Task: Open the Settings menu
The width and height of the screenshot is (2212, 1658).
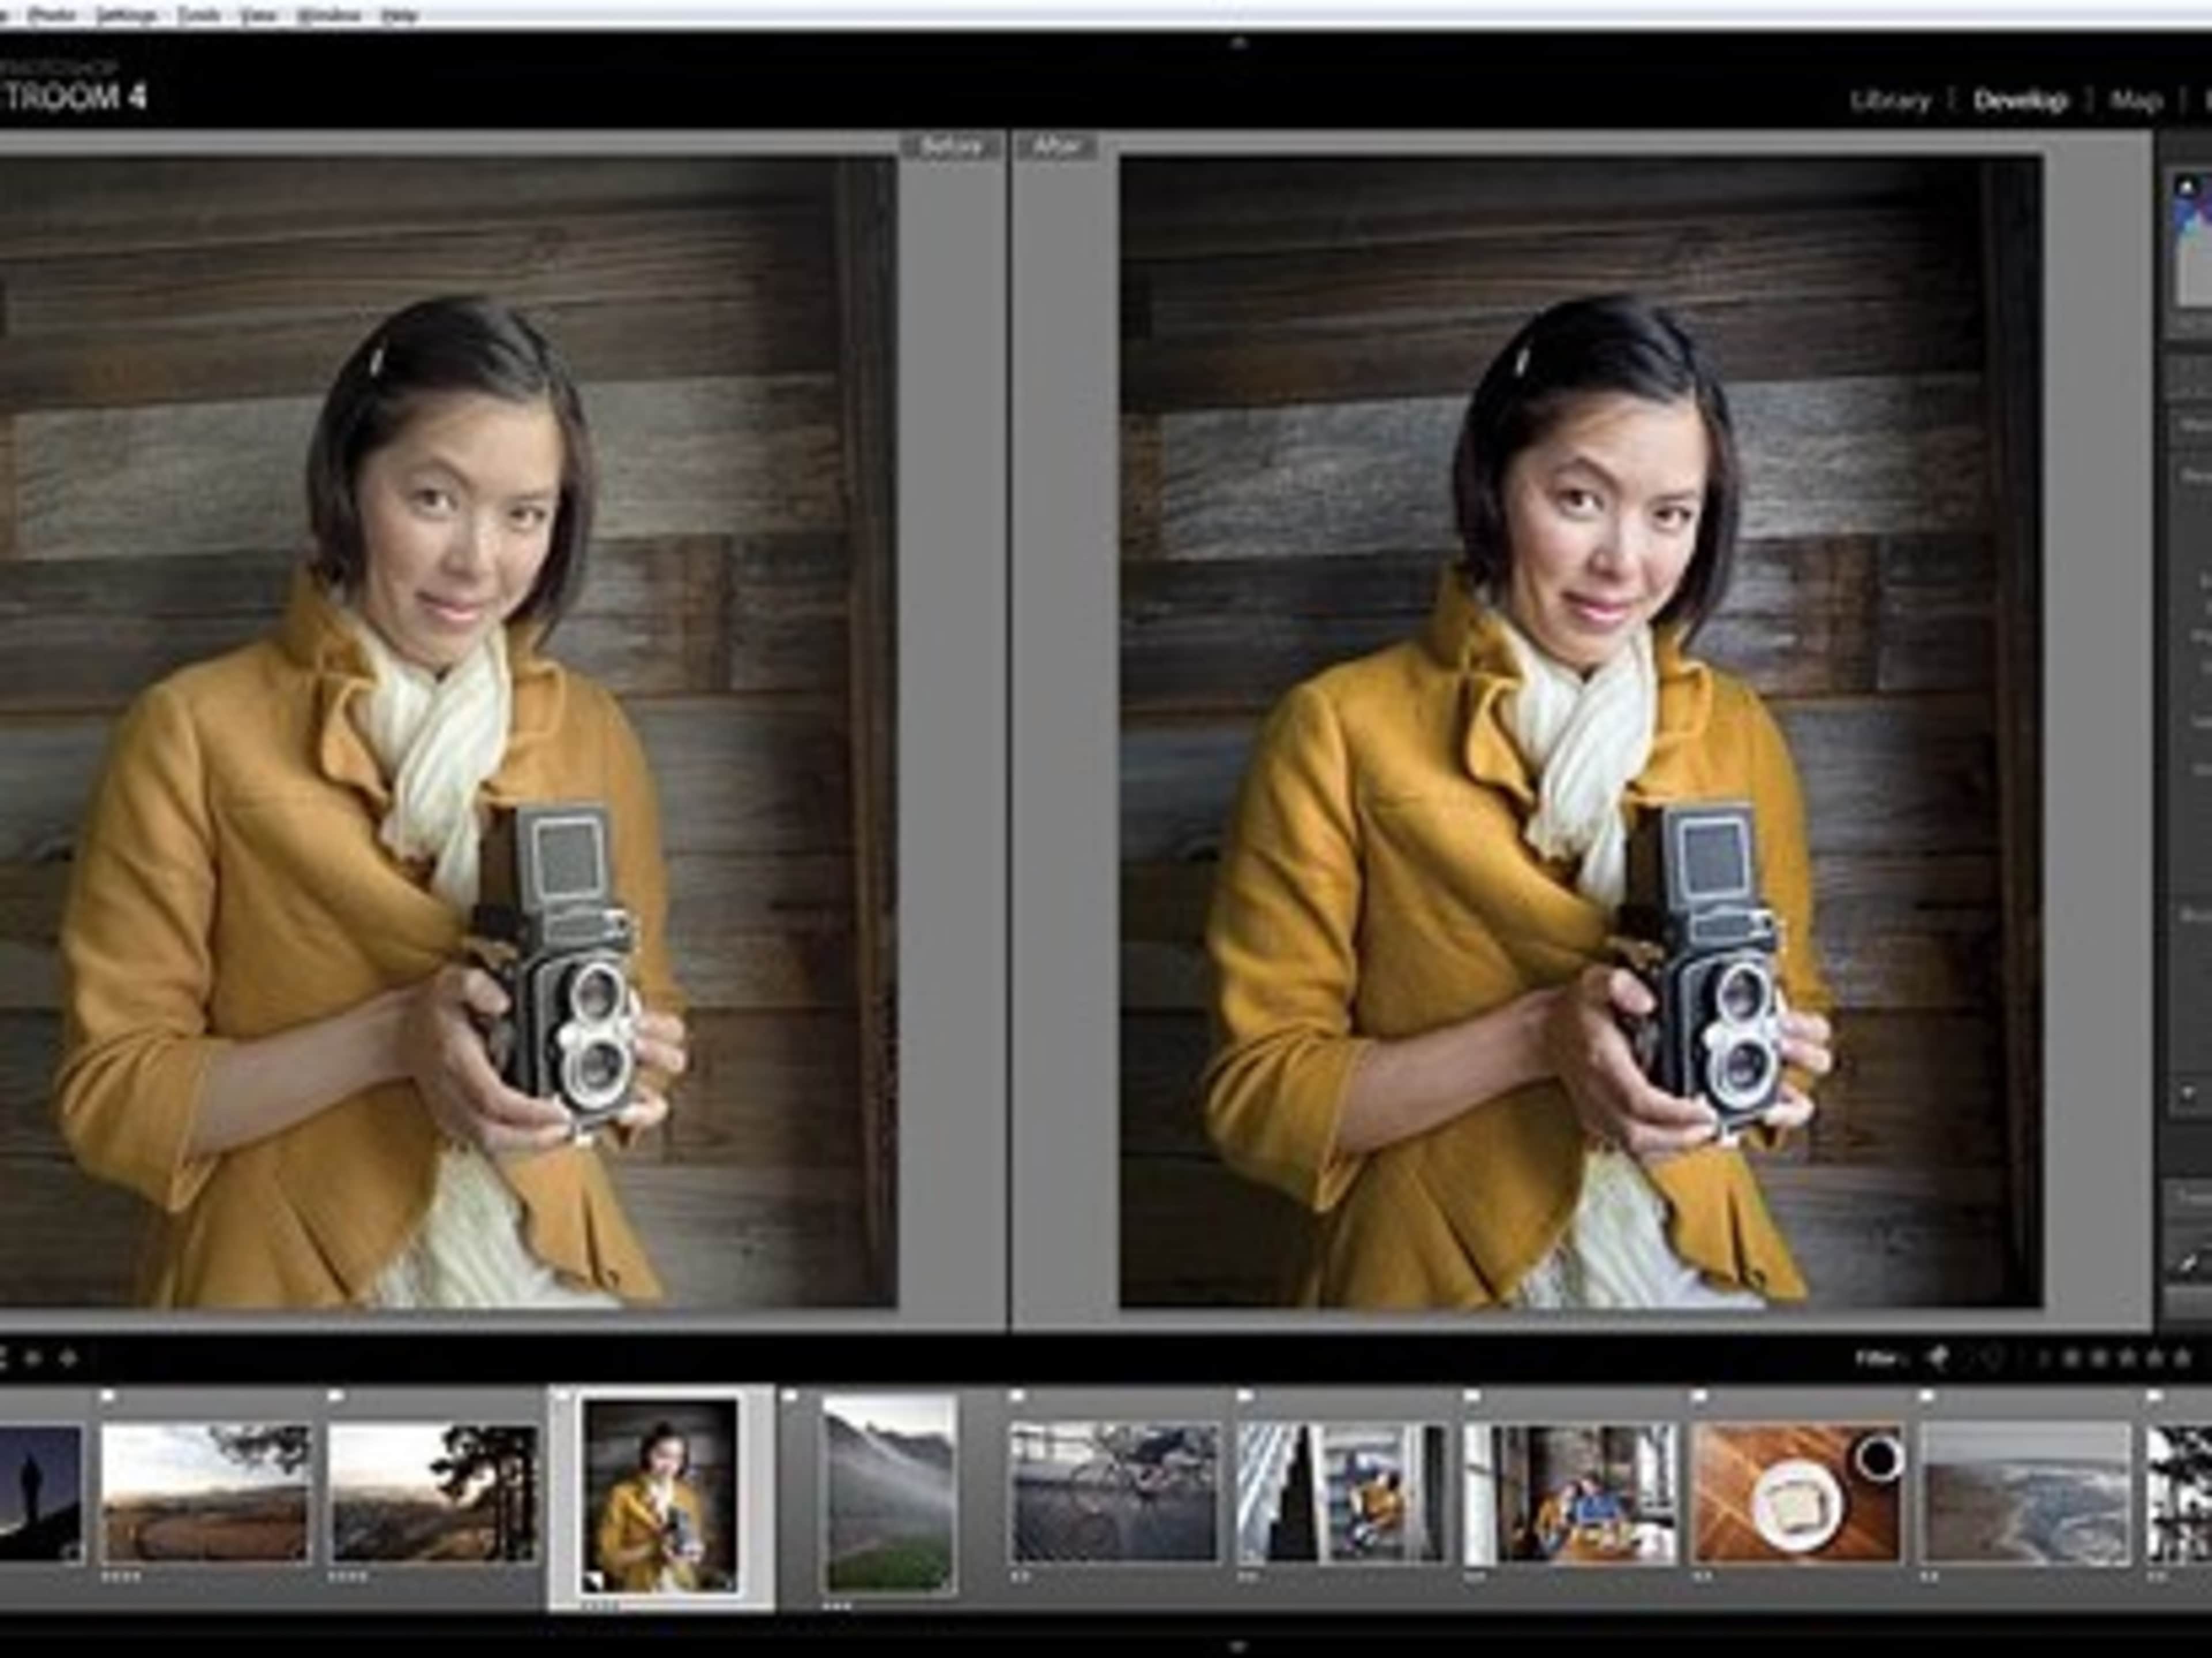Action: point(125,15)
